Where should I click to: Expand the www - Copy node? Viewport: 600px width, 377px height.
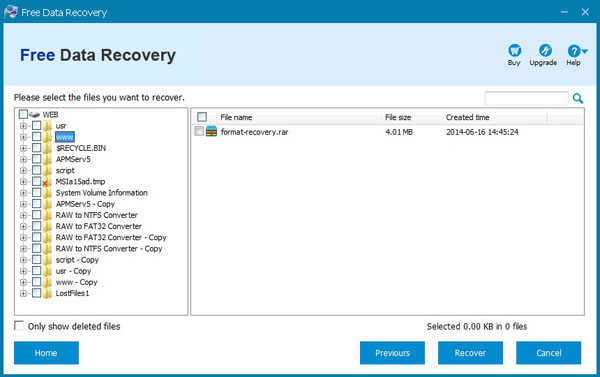23,282
